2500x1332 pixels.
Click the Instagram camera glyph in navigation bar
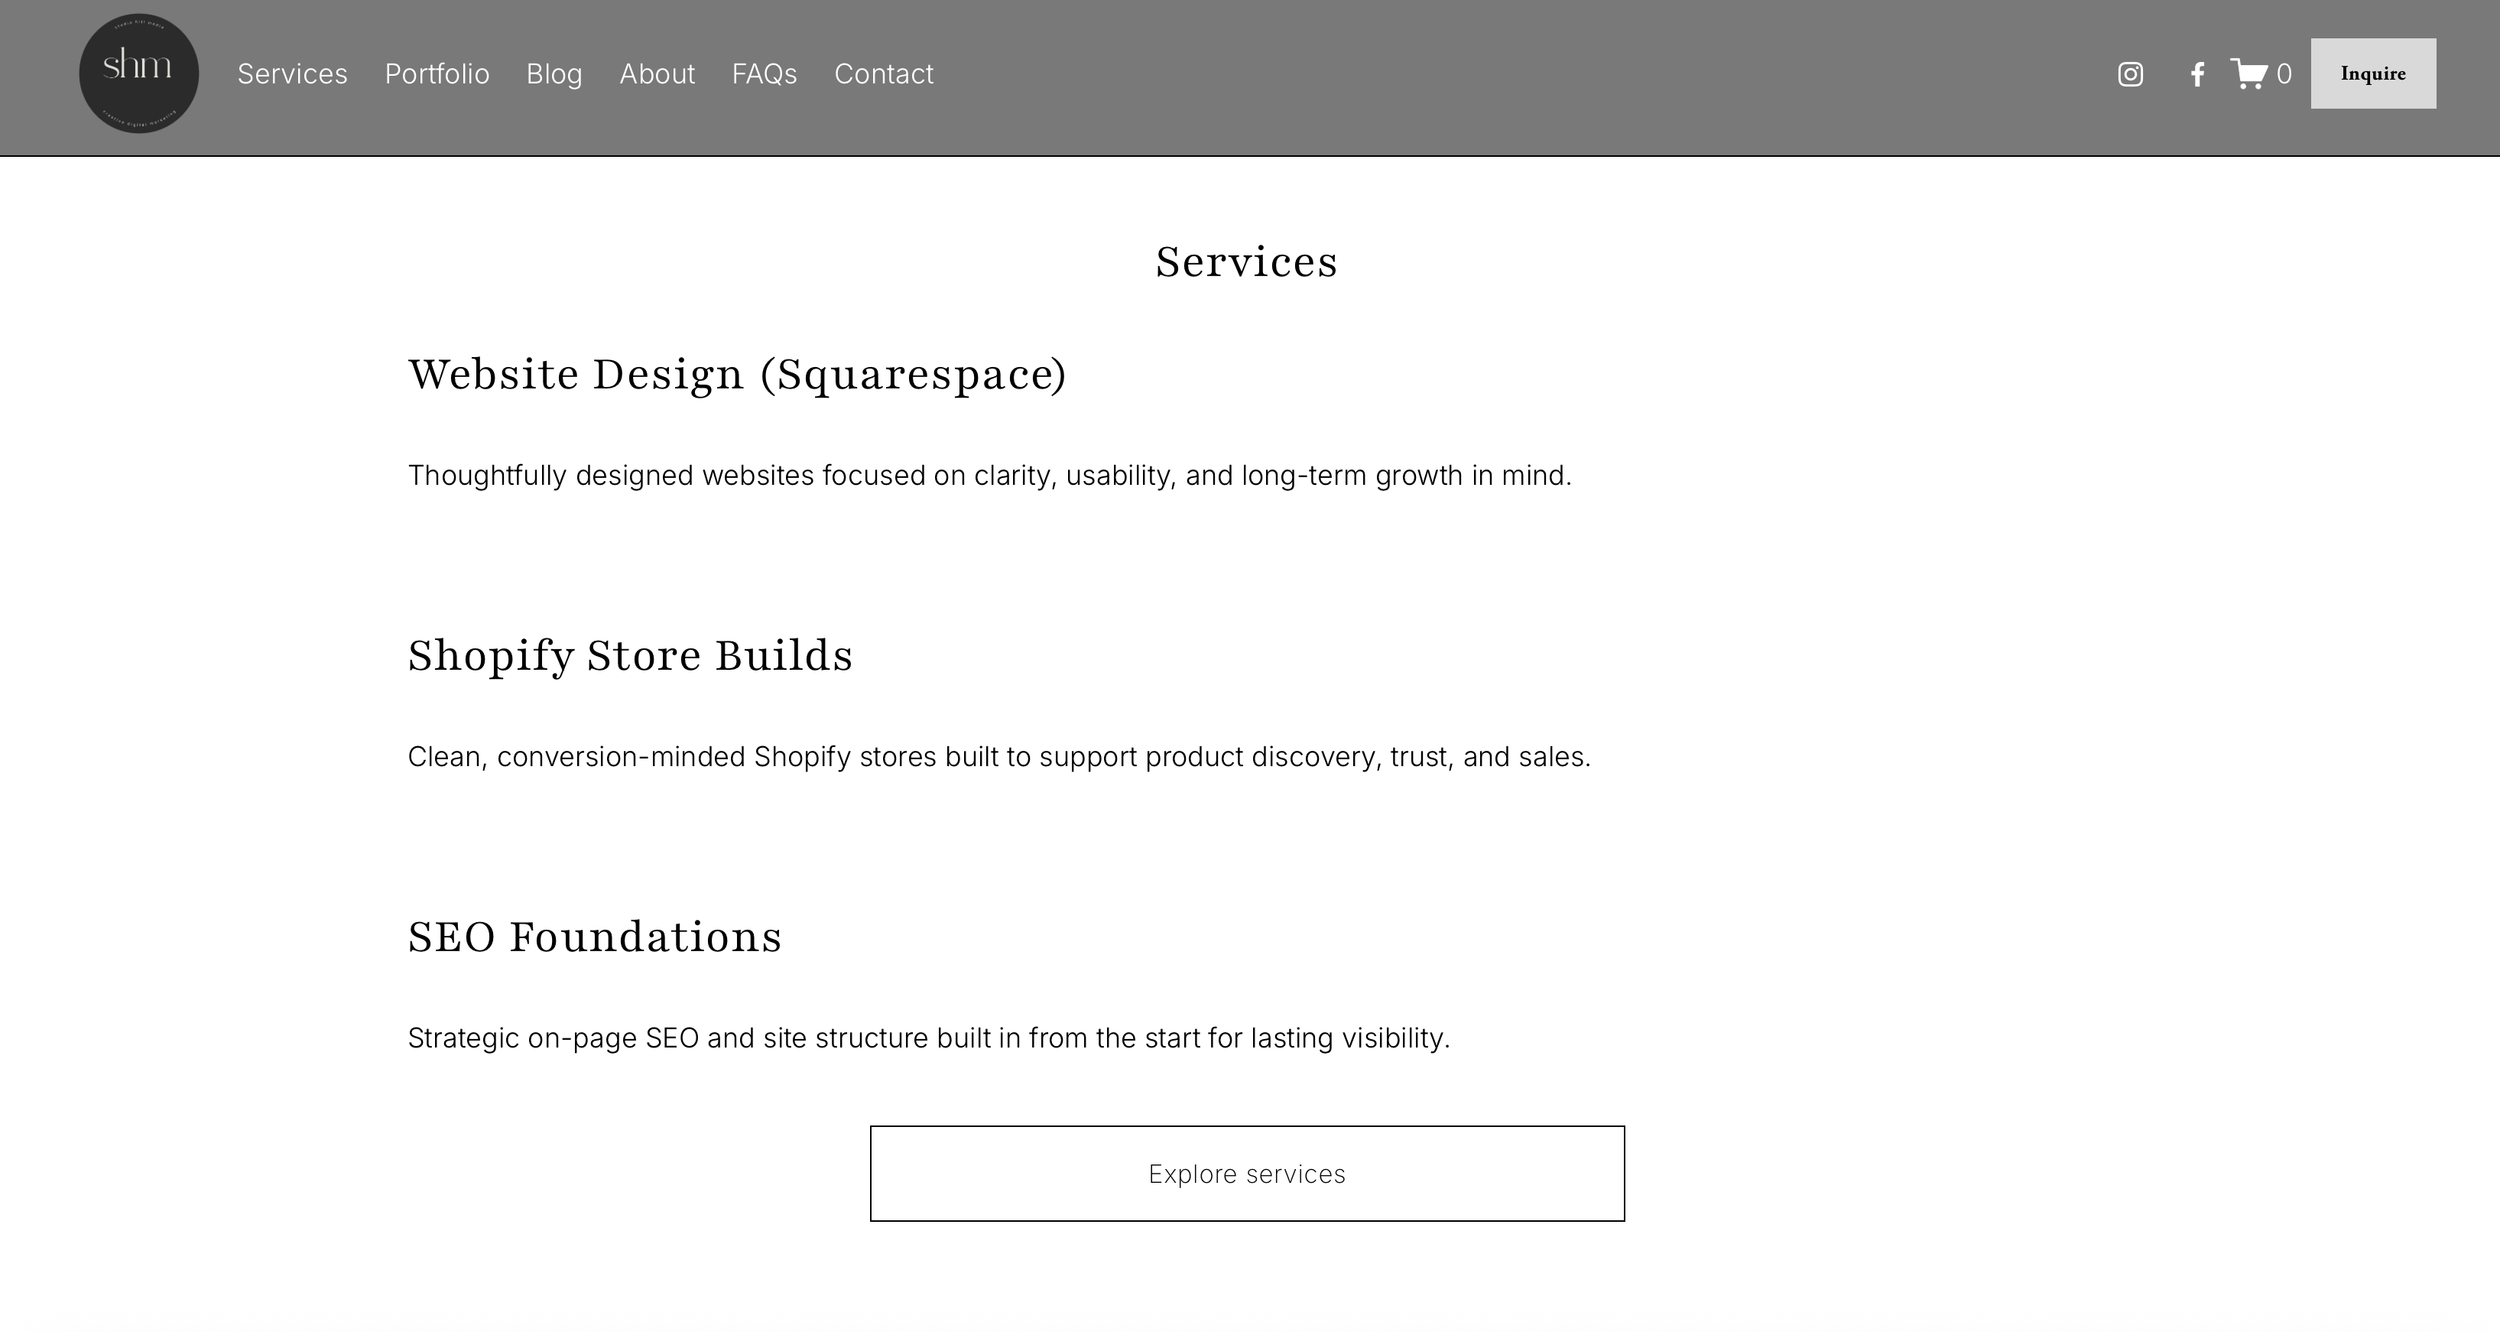point(2130,74)
